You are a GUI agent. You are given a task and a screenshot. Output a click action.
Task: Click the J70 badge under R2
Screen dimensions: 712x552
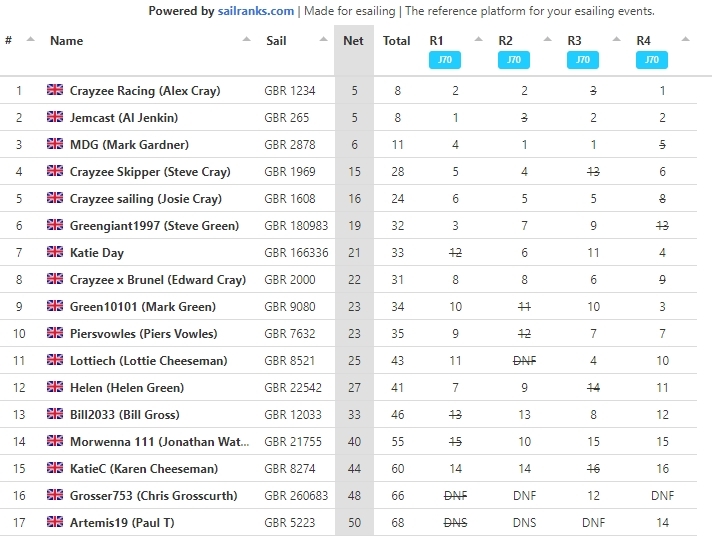point(514,60)
